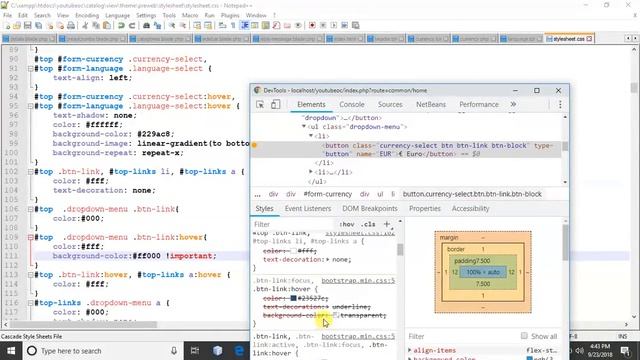Save the current file via toolbar icon

tap(28, 25)
